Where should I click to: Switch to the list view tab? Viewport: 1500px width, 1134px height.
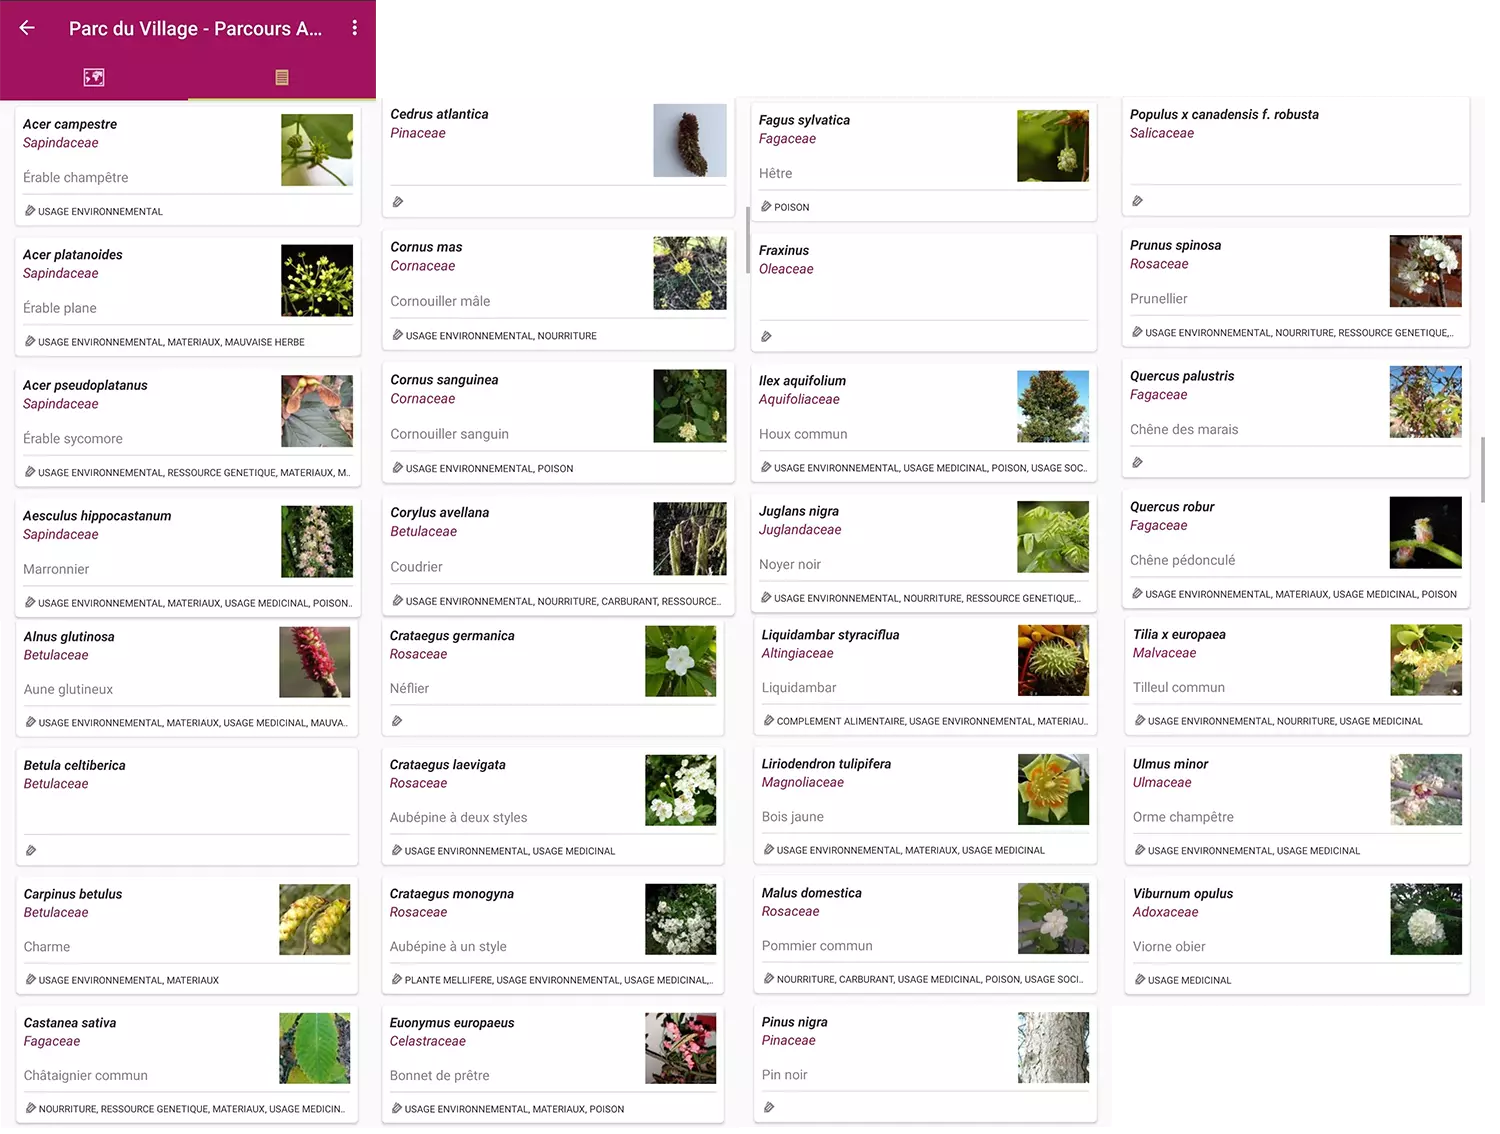[x=282, y=77]
